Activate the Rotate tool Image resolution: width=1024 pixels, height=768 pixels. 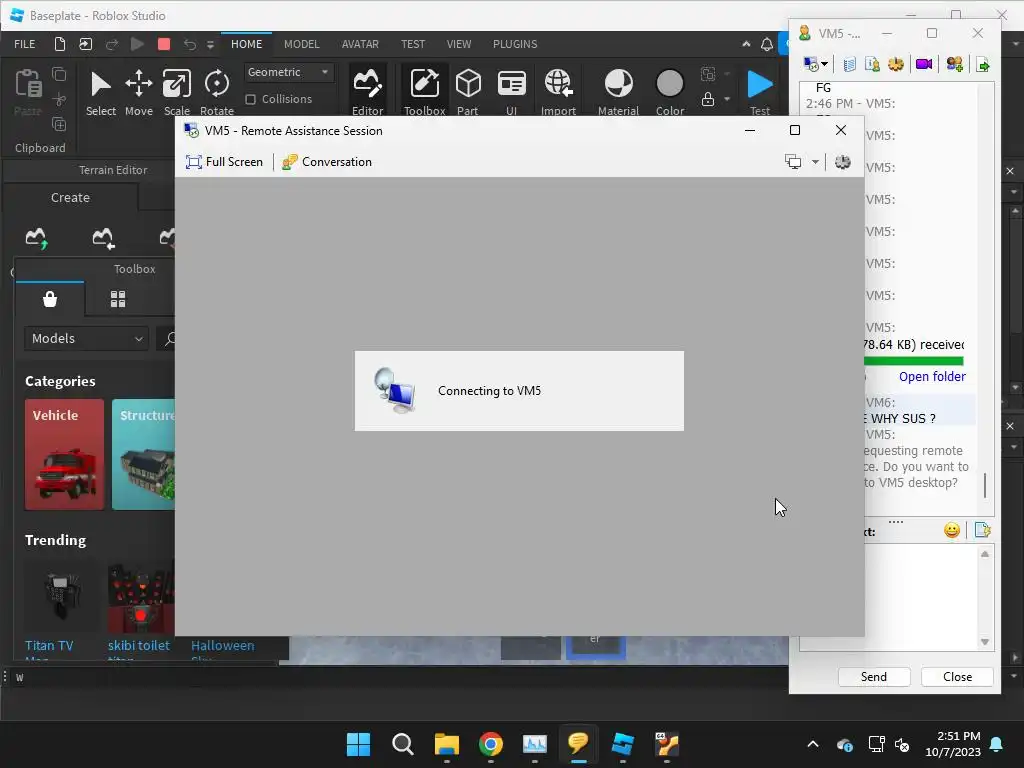[217, 93]
